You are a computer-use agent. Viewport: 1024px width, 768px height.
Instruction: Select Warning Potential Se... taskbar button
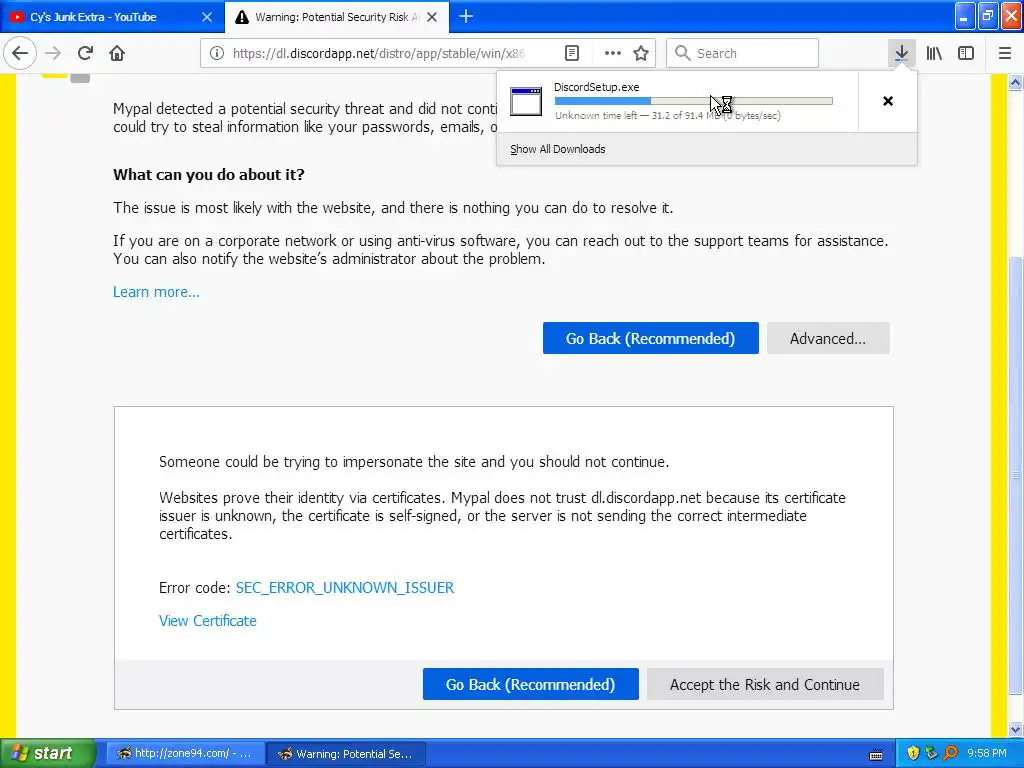pos(347,754)
